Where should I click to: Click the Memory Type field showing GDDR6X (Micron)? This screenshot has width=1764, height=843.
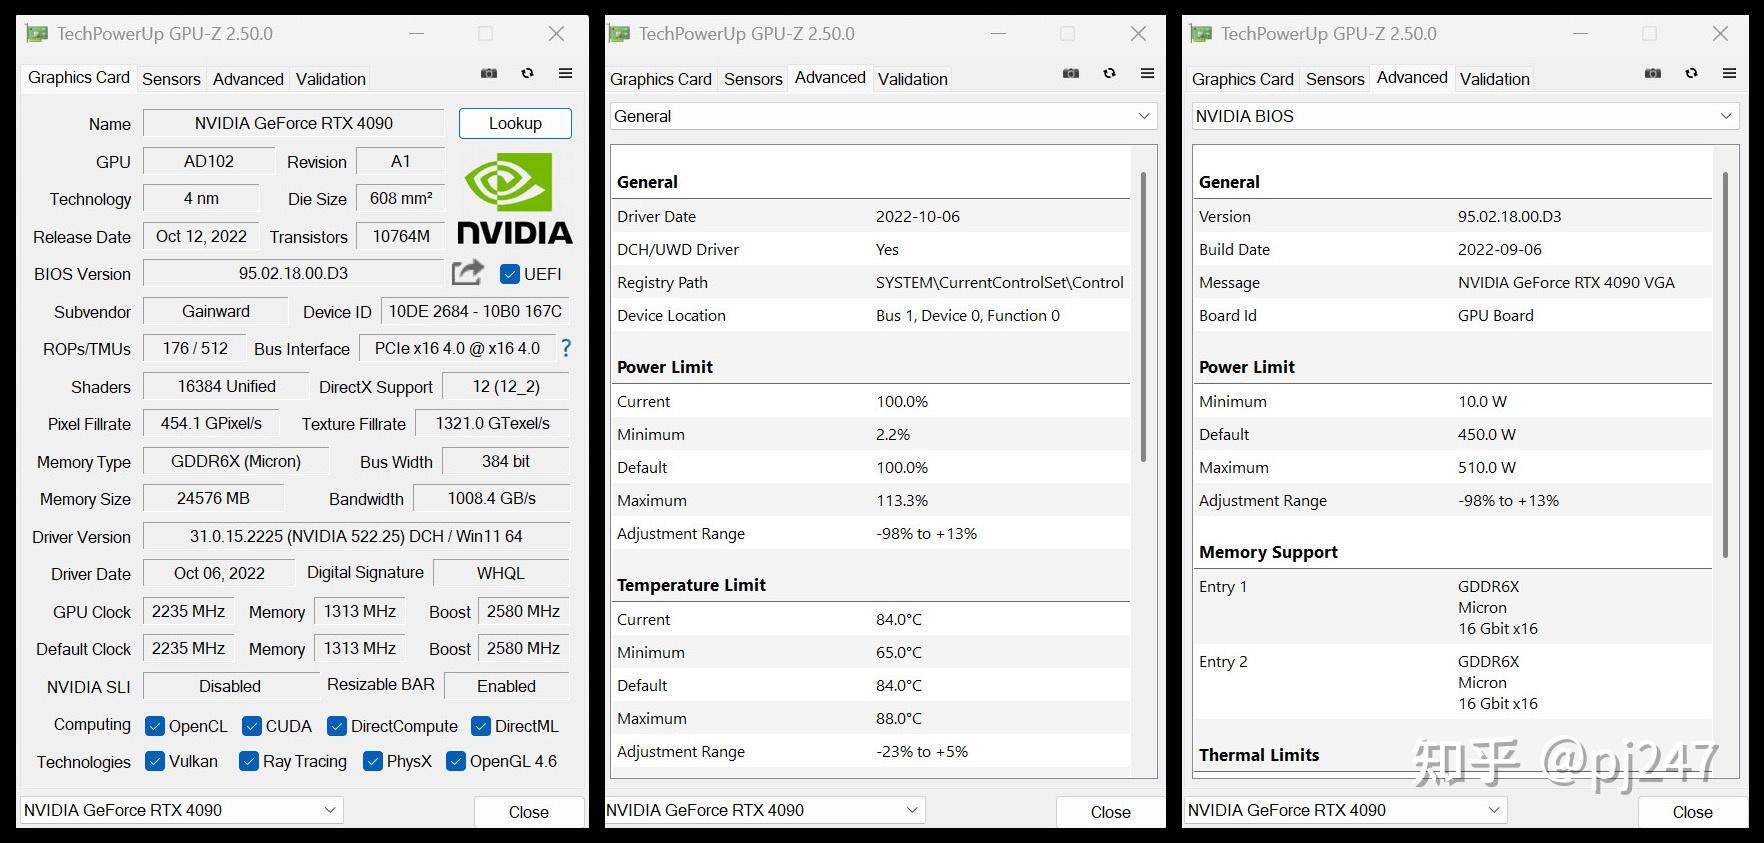[236, 461]
